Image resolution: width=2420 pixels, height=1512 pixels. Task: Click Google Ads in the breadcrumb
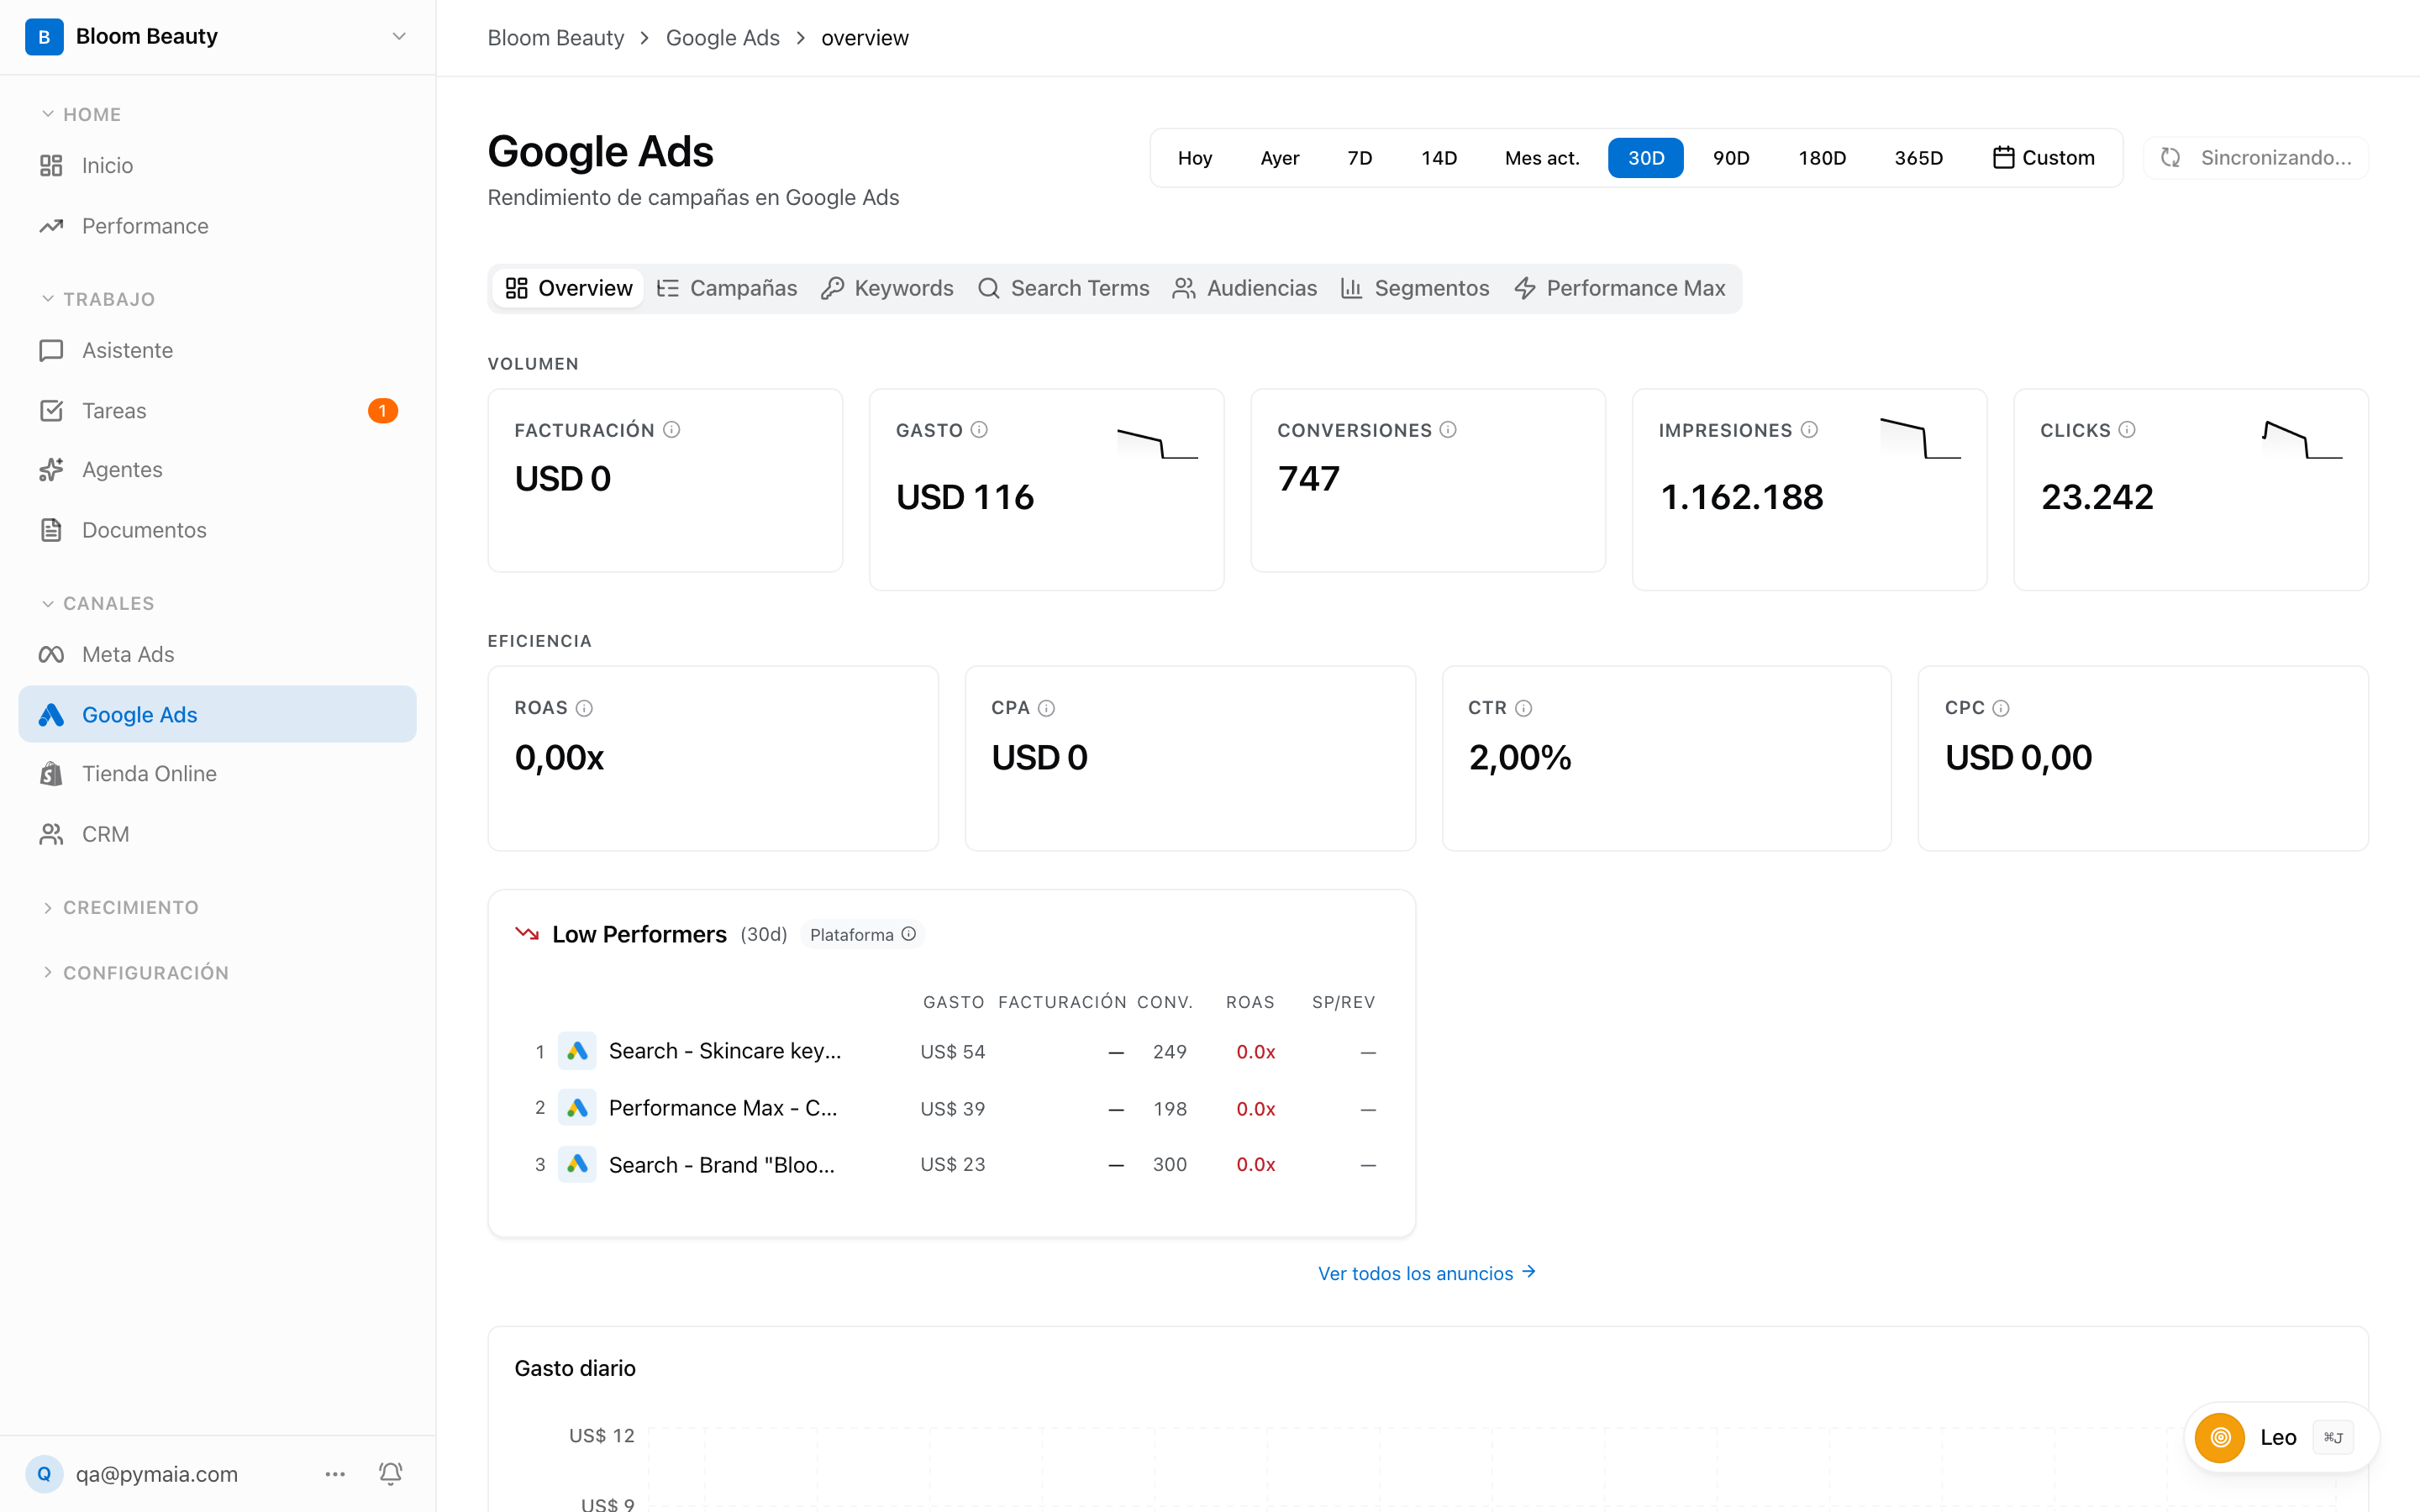point(722,38)
